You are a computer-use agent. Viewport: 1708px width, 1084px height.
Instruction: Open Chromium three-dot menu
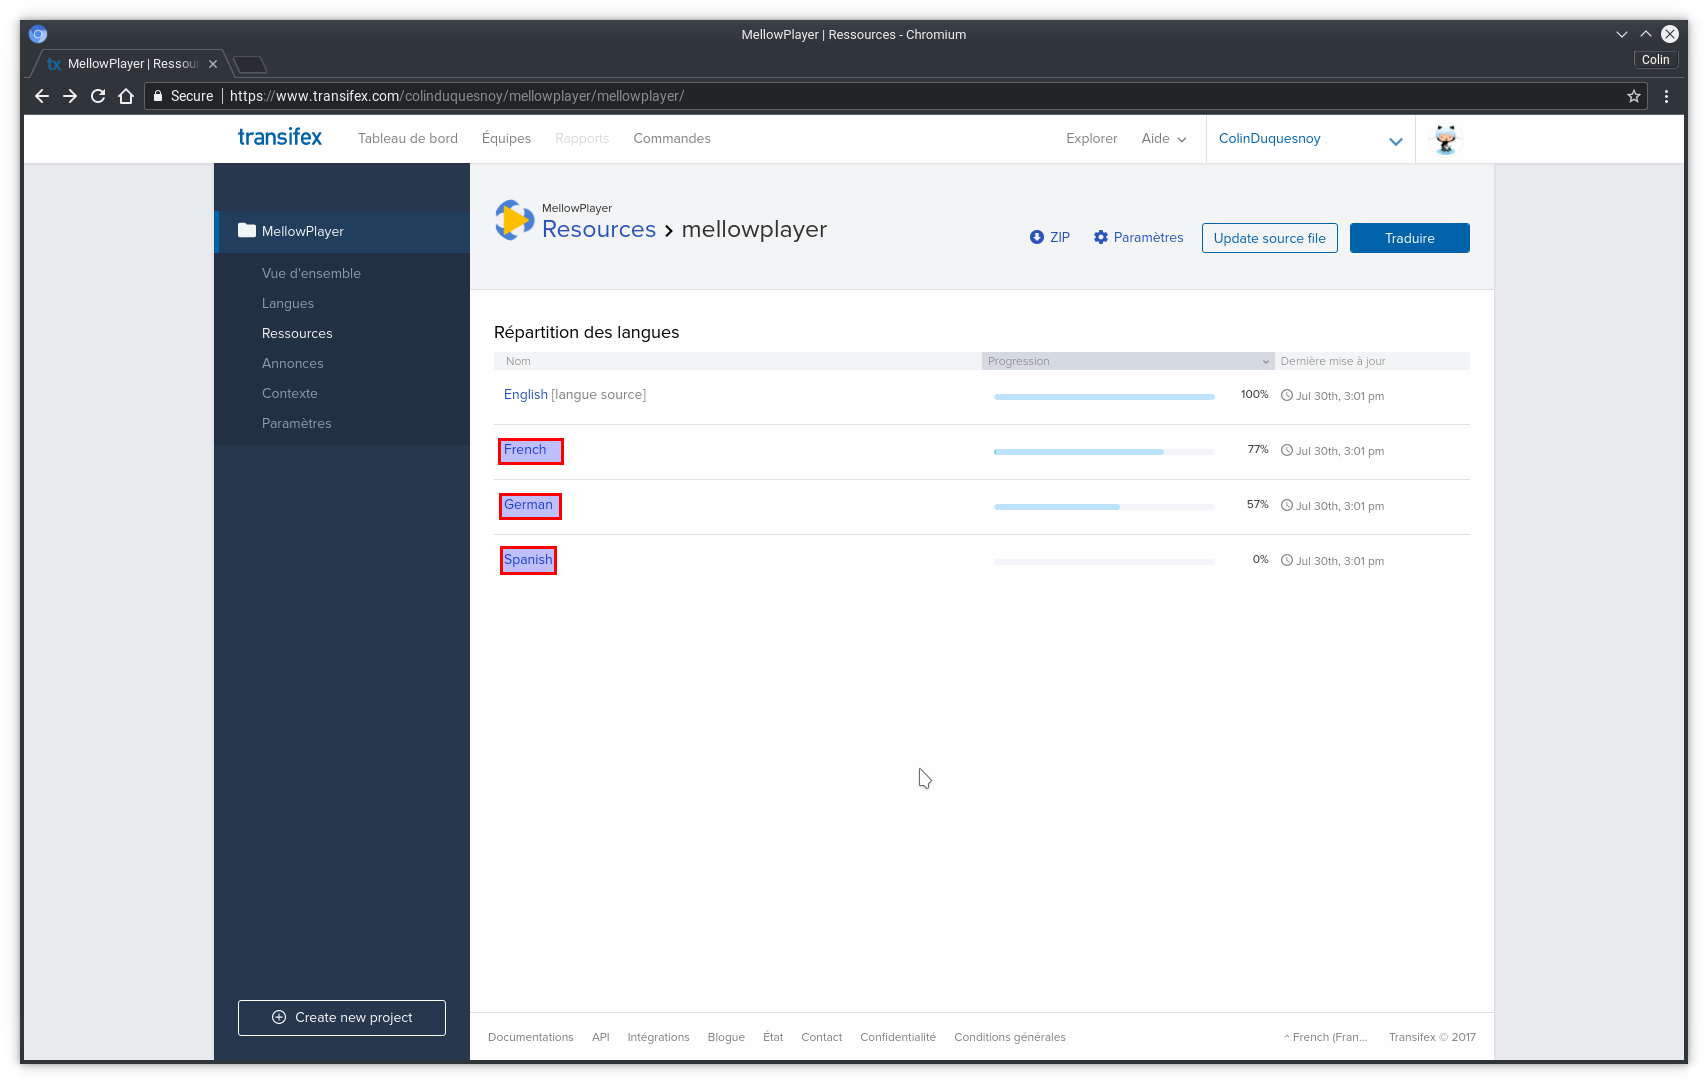(x=1666, y=96)
